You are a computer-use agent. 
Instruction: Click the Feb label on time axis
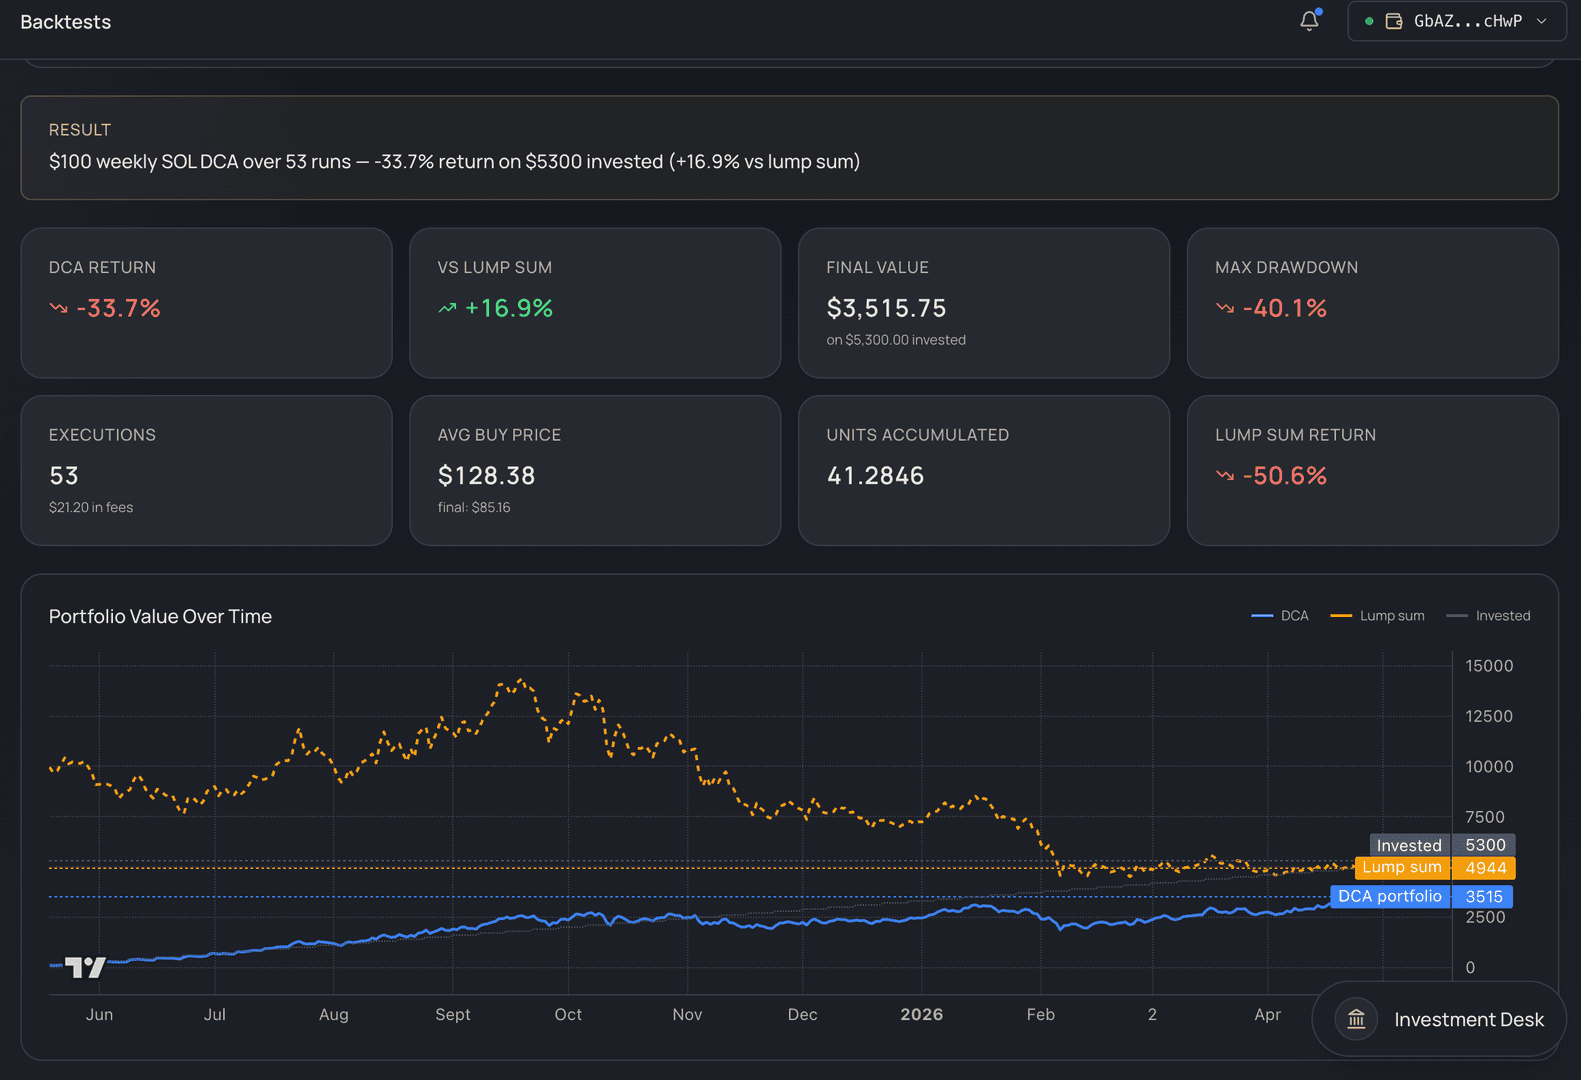coord(1040,1014)
